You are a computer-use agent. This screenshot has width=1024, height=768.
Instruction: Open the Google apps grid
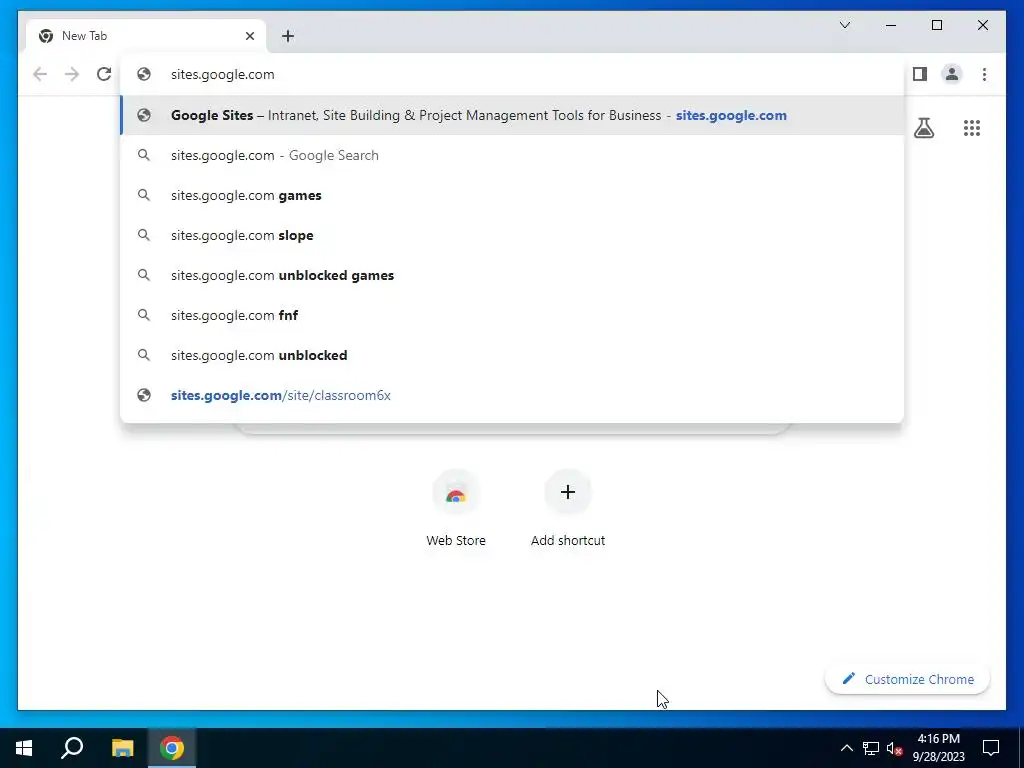972,128
